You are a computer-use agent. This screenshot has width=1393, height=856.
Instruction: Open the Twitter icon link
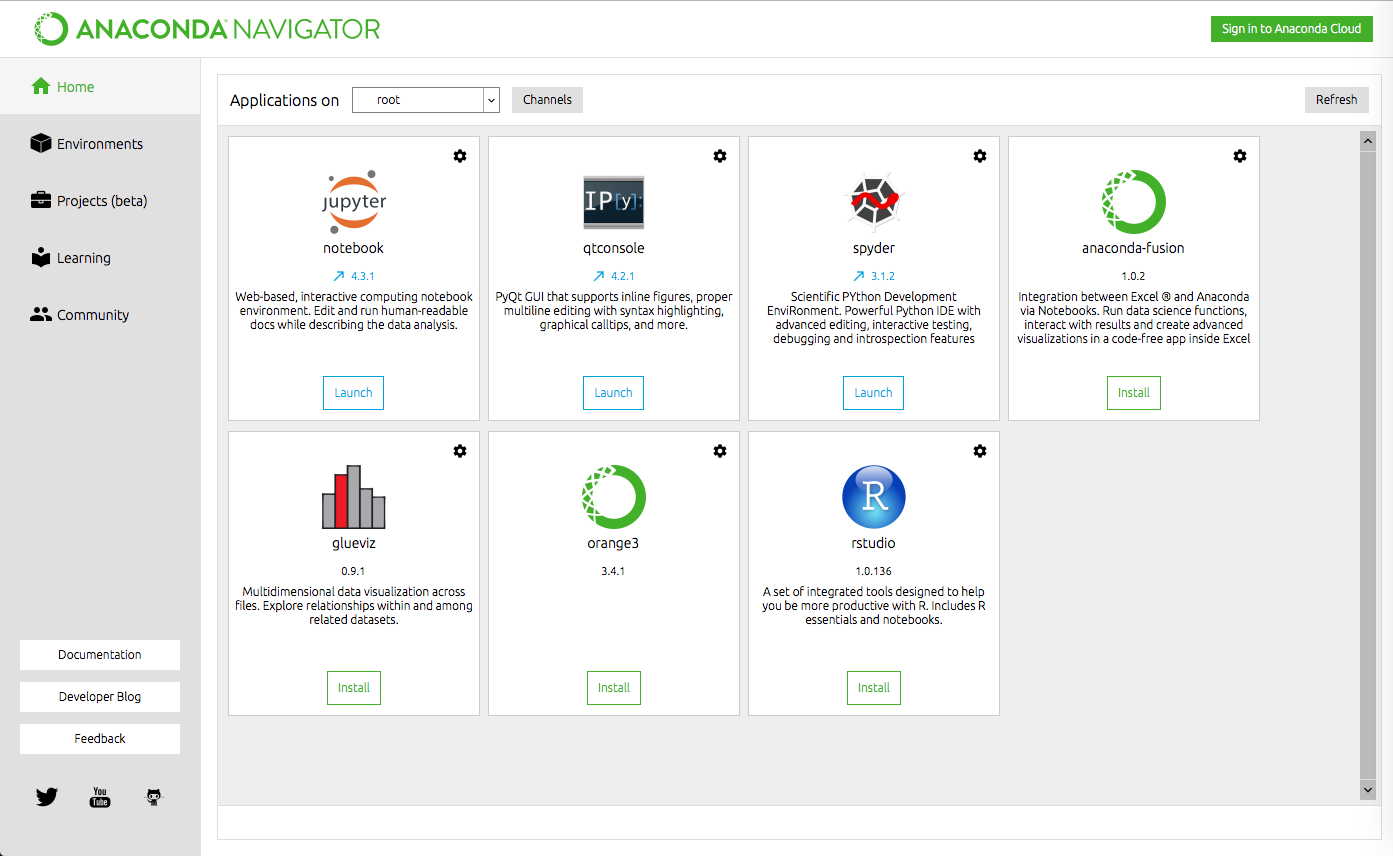tap(47, 797)
